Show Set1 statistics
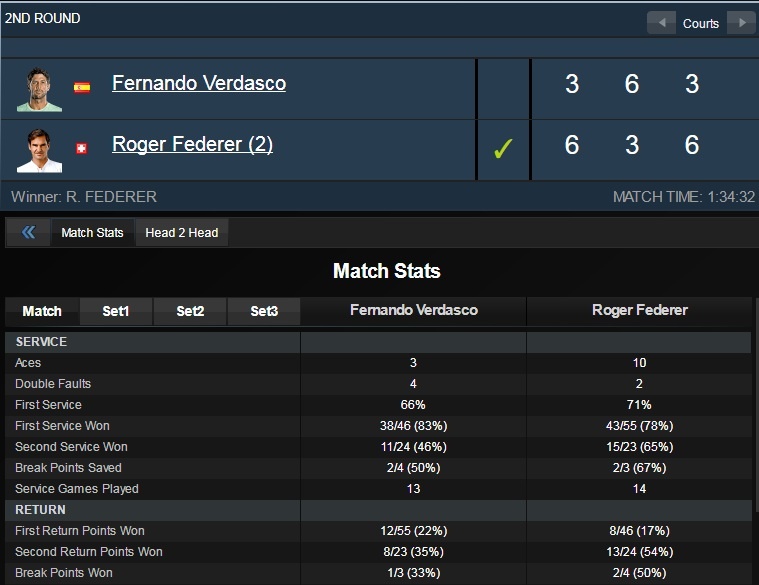This screenshot has width=759, height=585. (x=116, y=311)
